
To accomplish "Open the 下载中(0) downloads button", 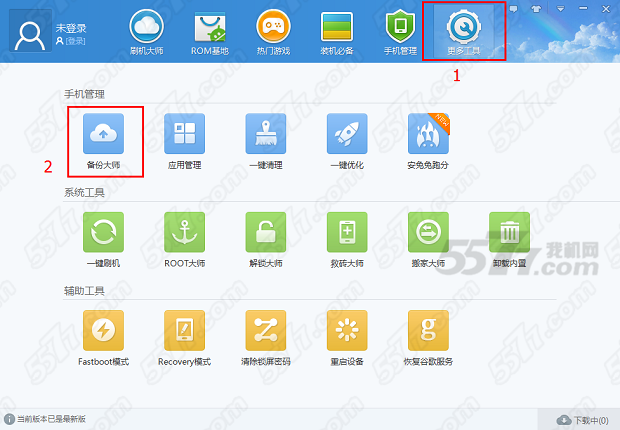I will pos(582,420).
